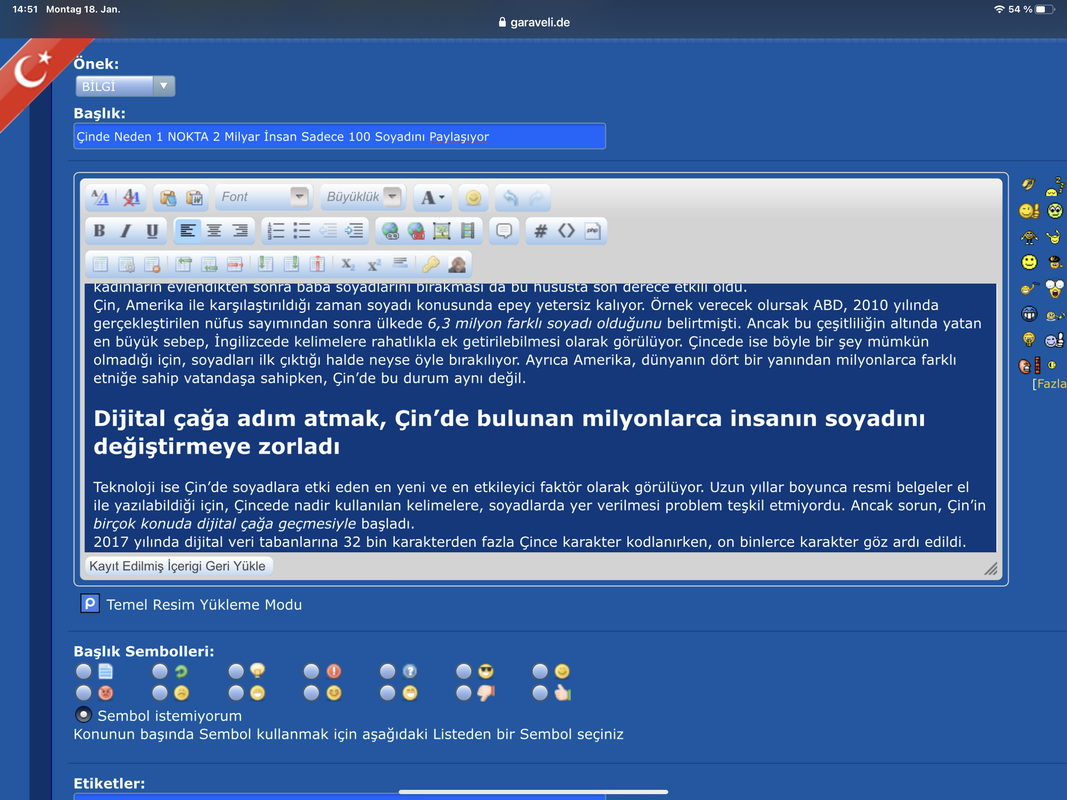This screenshot has width=1067, height=800.
Task: Open the Font dropdown
Action: (x=263, y=197)
